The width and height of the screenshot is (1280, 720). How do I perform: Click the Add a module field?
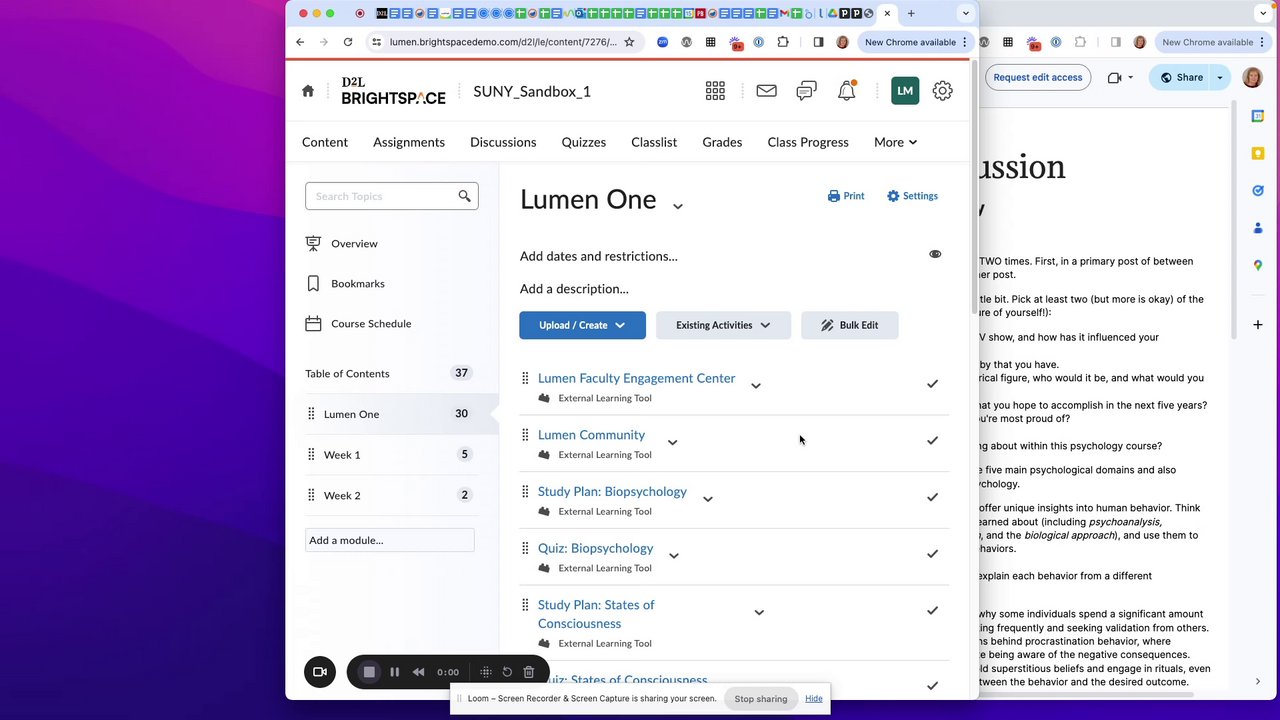click(389, 540)
